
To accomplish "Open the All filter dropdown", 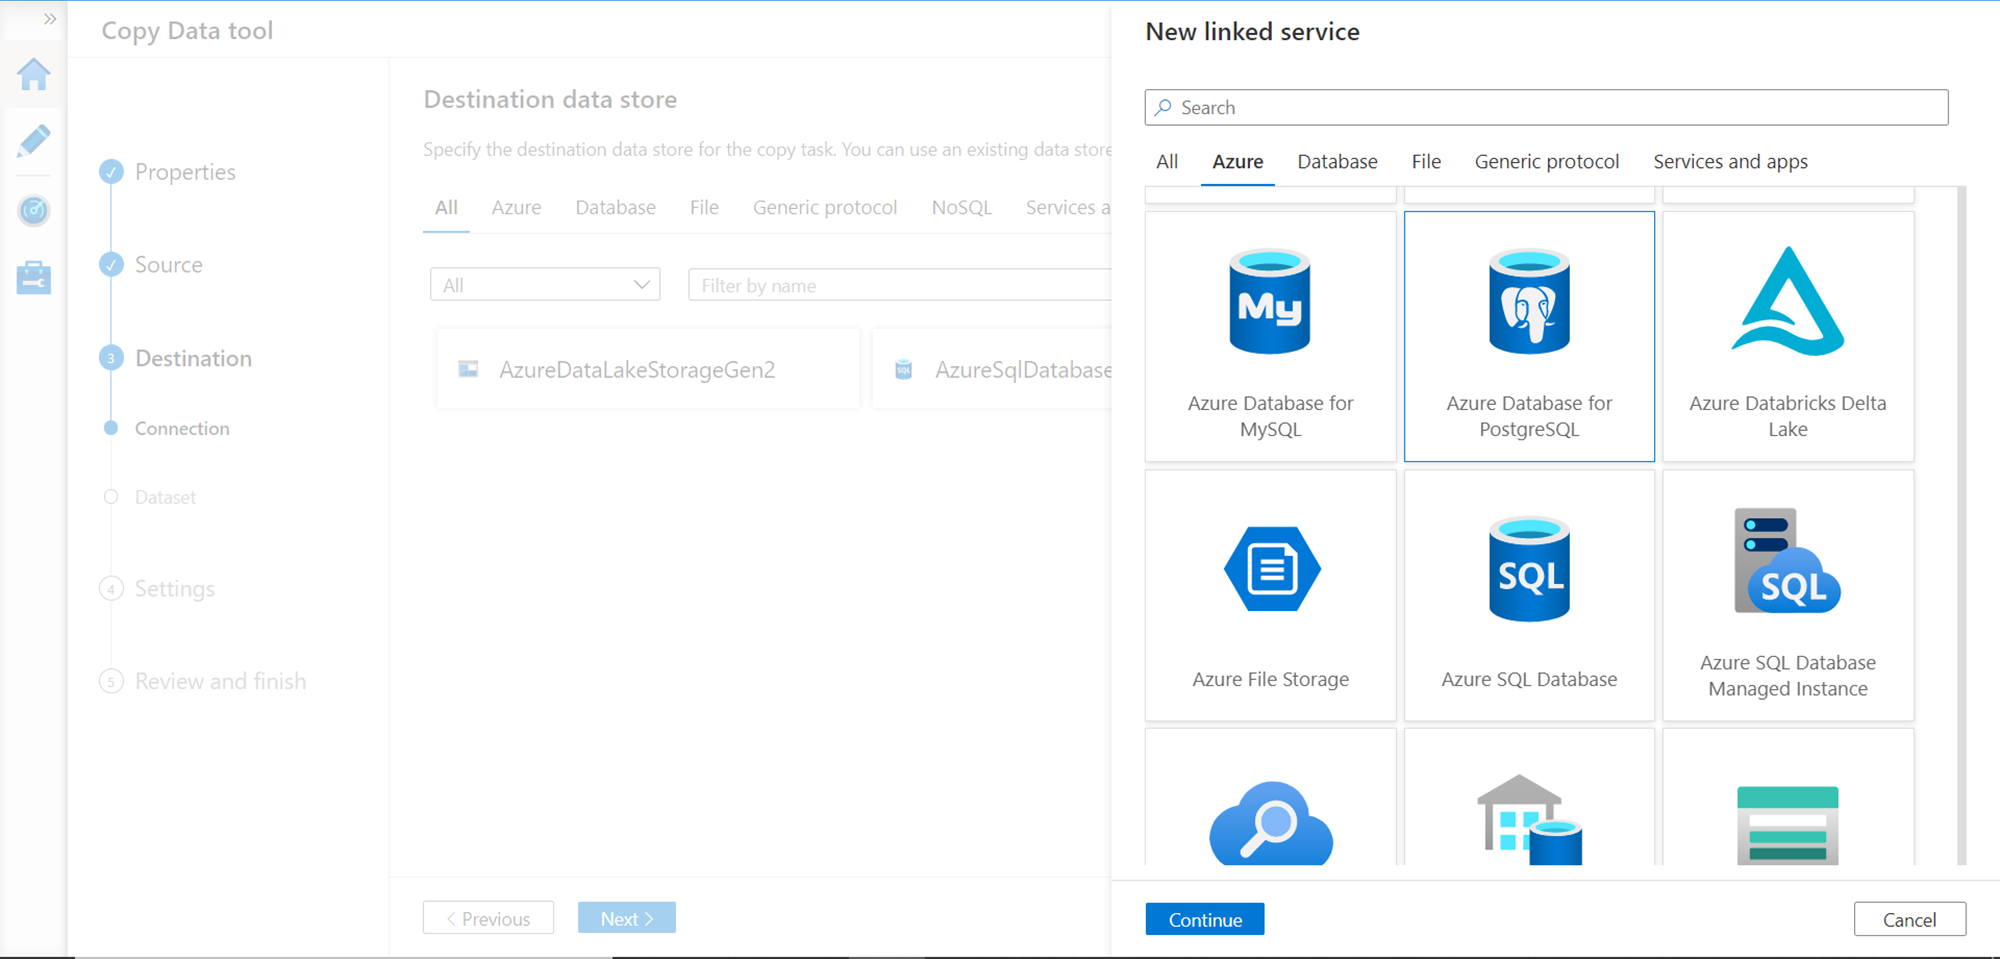I will [x=545, y=285].
